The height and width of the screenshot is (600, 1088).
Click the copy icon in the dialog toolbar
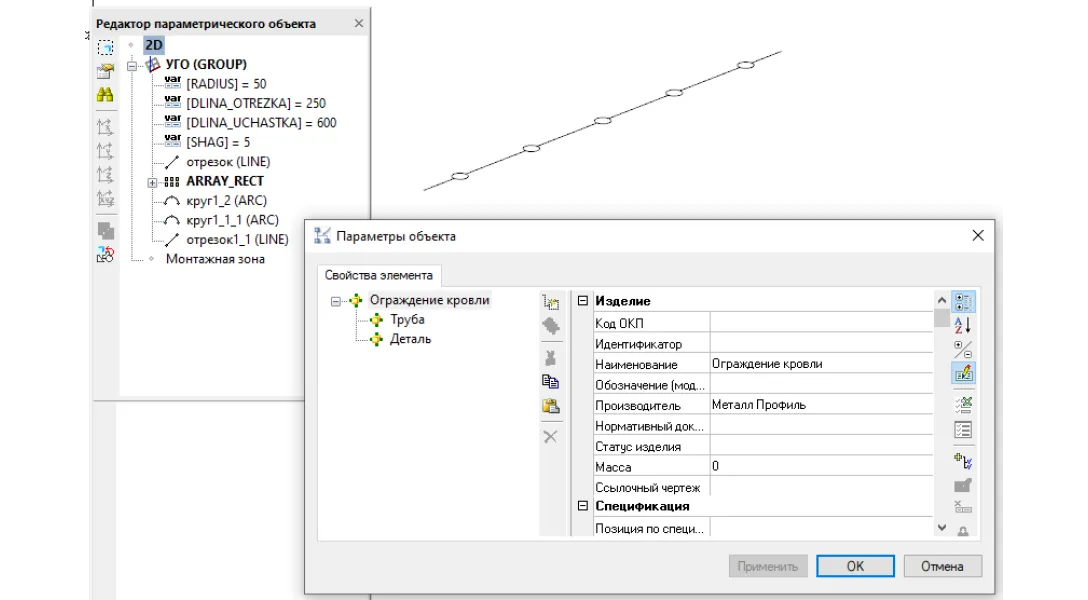(551, 382)
